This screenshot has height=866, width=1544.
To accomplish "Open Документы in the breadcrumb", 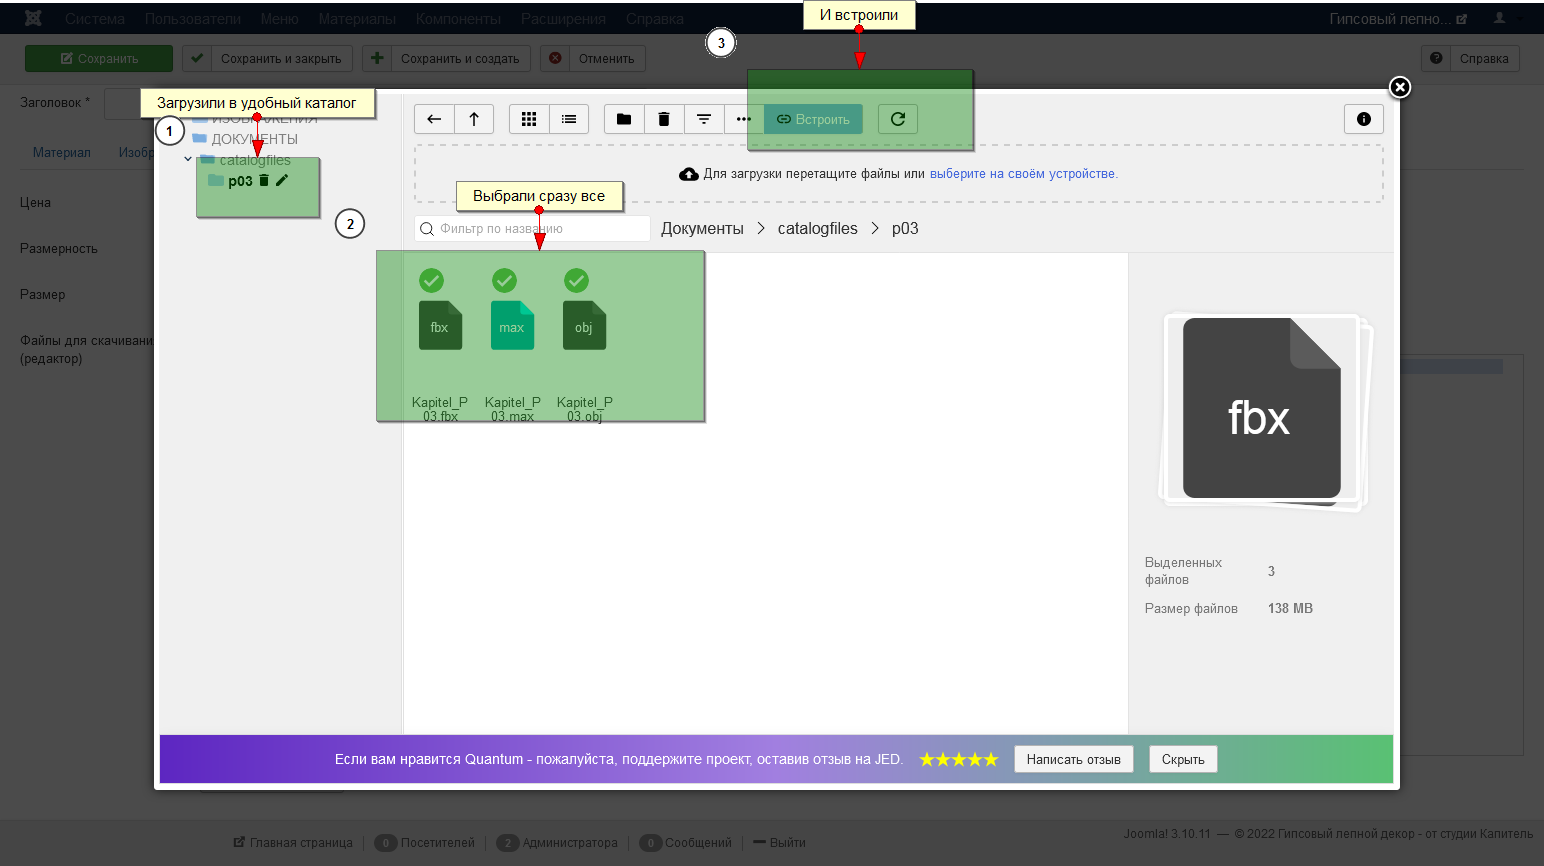I will [702, 228].
